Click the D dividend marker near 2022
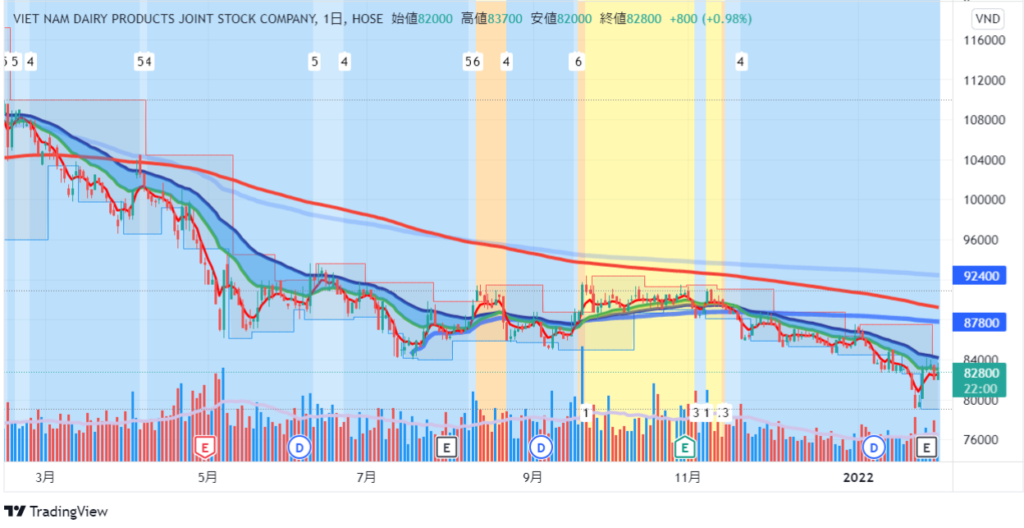1024x528 pixels. coord(873,448)
